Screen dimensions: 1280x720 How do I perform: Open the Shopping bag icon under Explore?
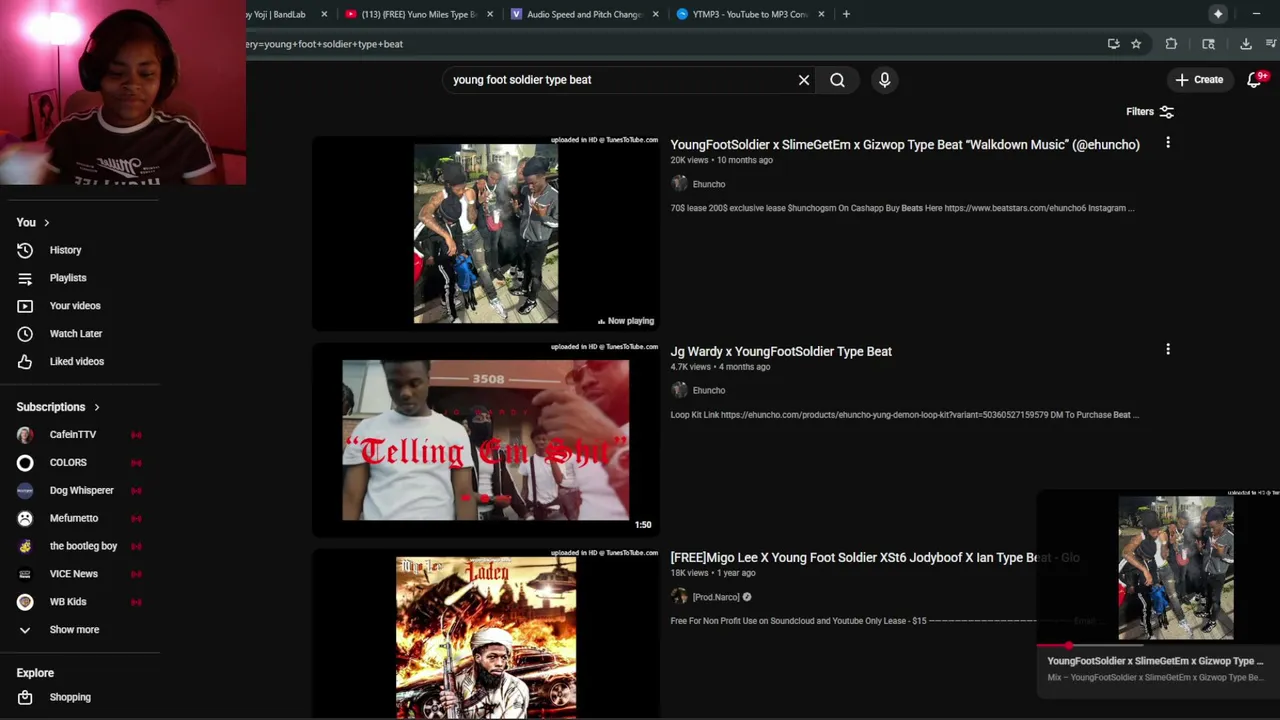pos(25,697)
